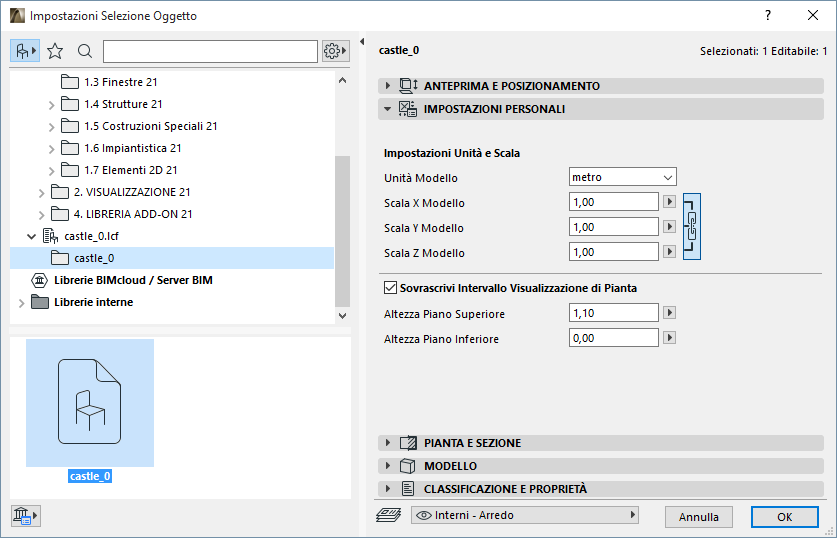Click the Annulla button
This screenshot has height=538, width=837.
(x=699, y=517)
